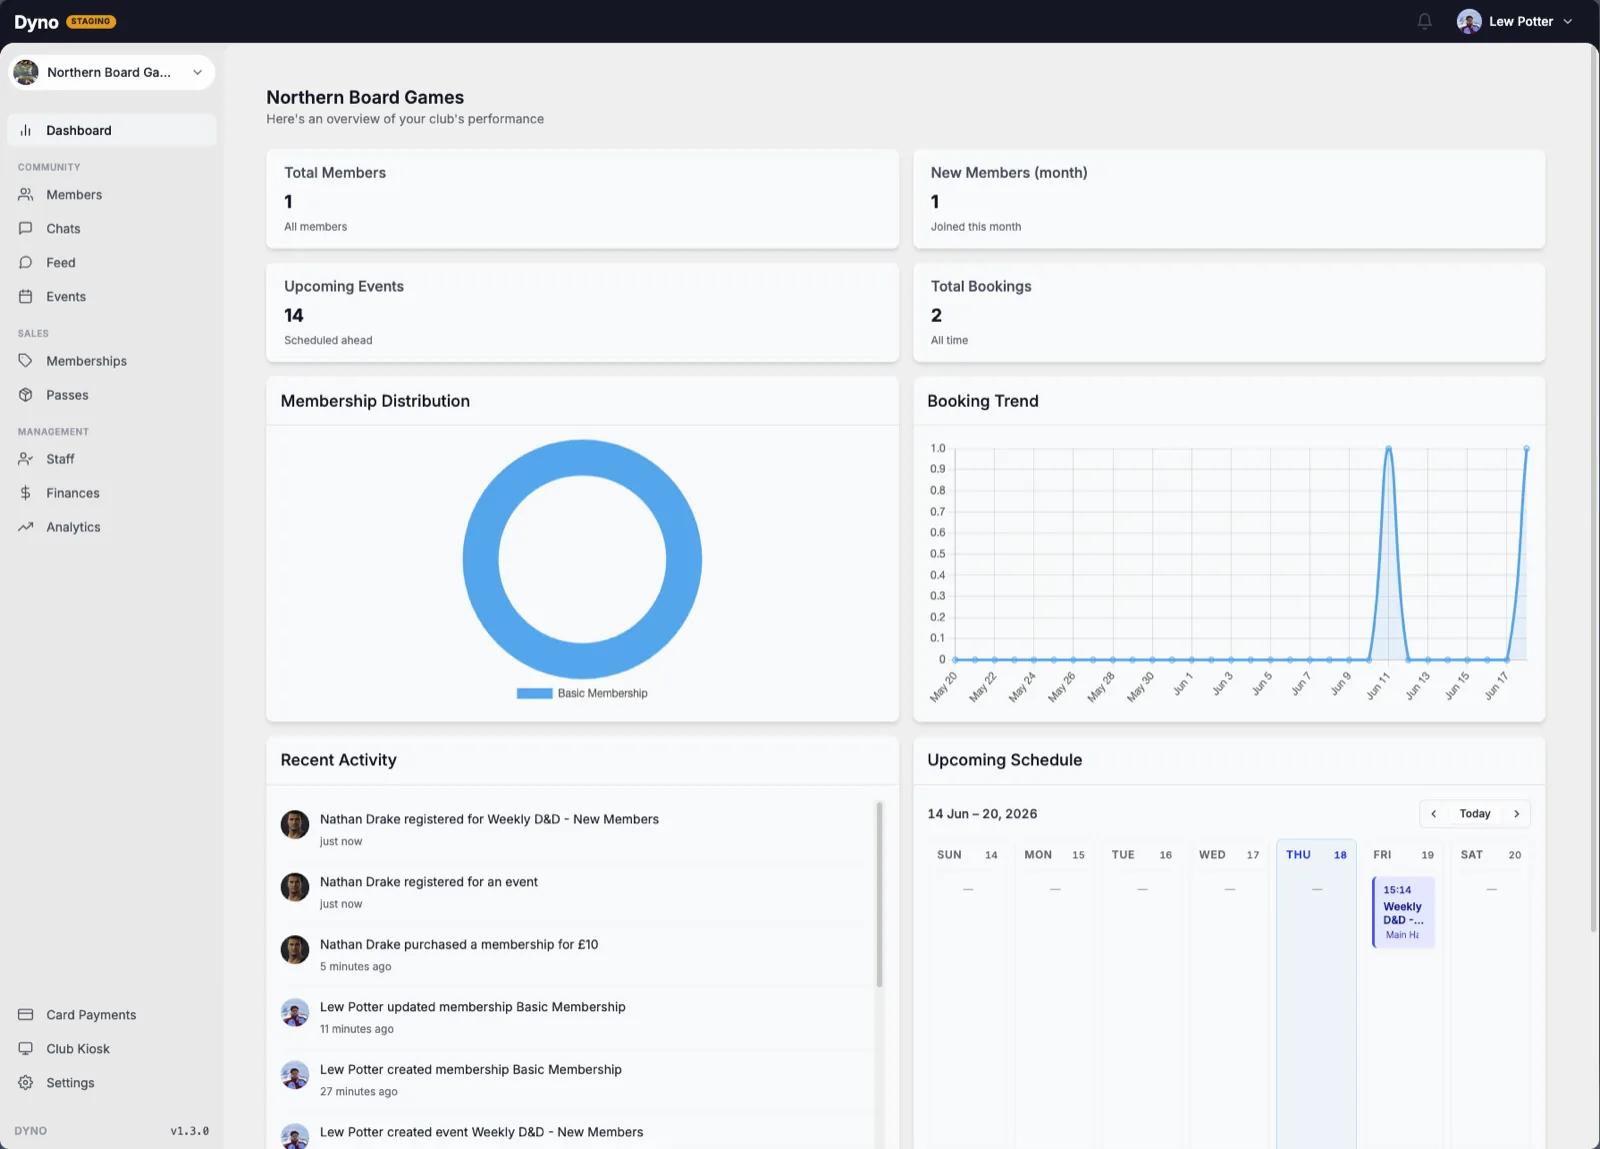
Task: Click the Dashboard bar-chart icon
Action: (x=26, y=130)
